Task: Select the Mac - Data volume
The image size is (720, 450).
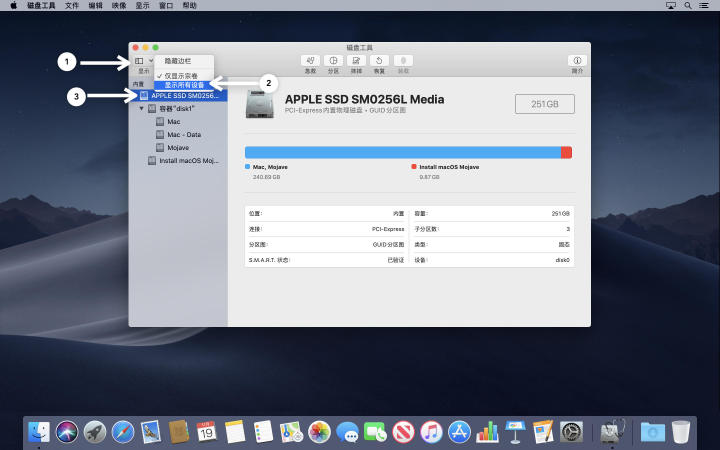Action: pyautogui.click(x=179, y=135)
